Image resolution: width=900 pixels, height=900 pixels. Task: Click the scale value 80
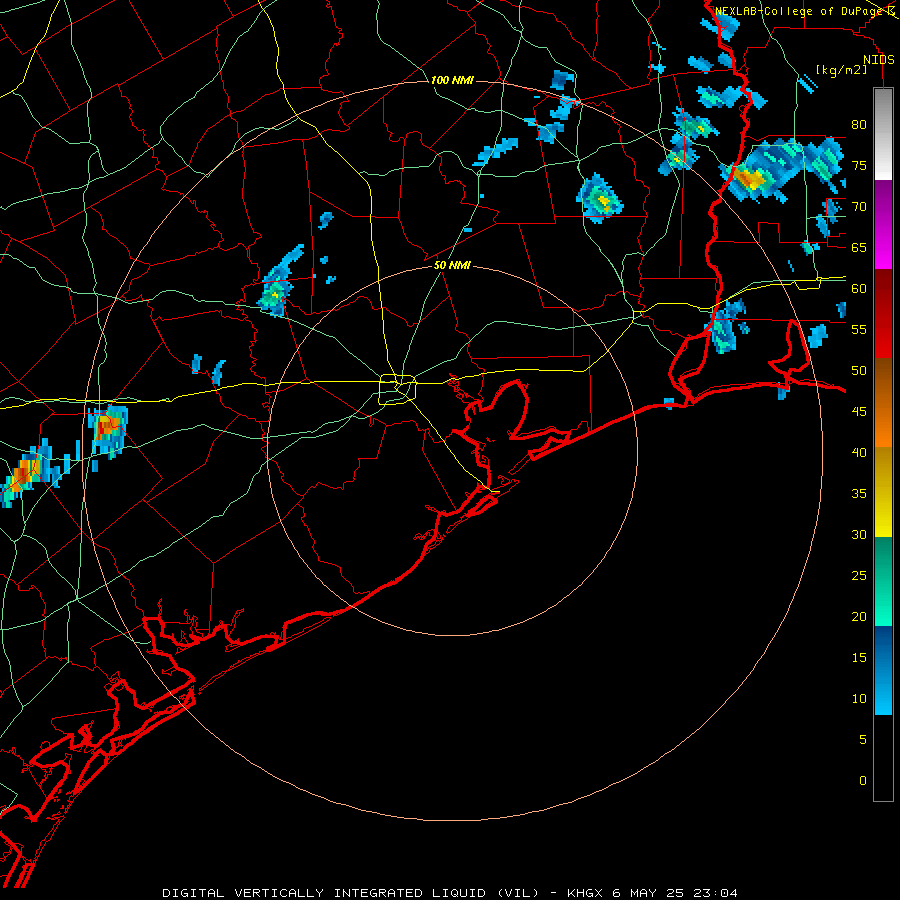click(859, 125)
